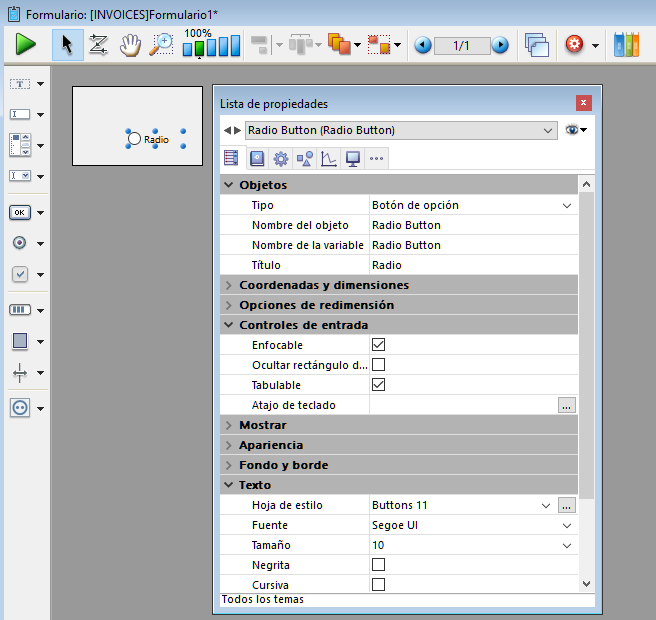Pick the OK button object tool
Viewport: 656px width, 620px height.
(20, 212)
